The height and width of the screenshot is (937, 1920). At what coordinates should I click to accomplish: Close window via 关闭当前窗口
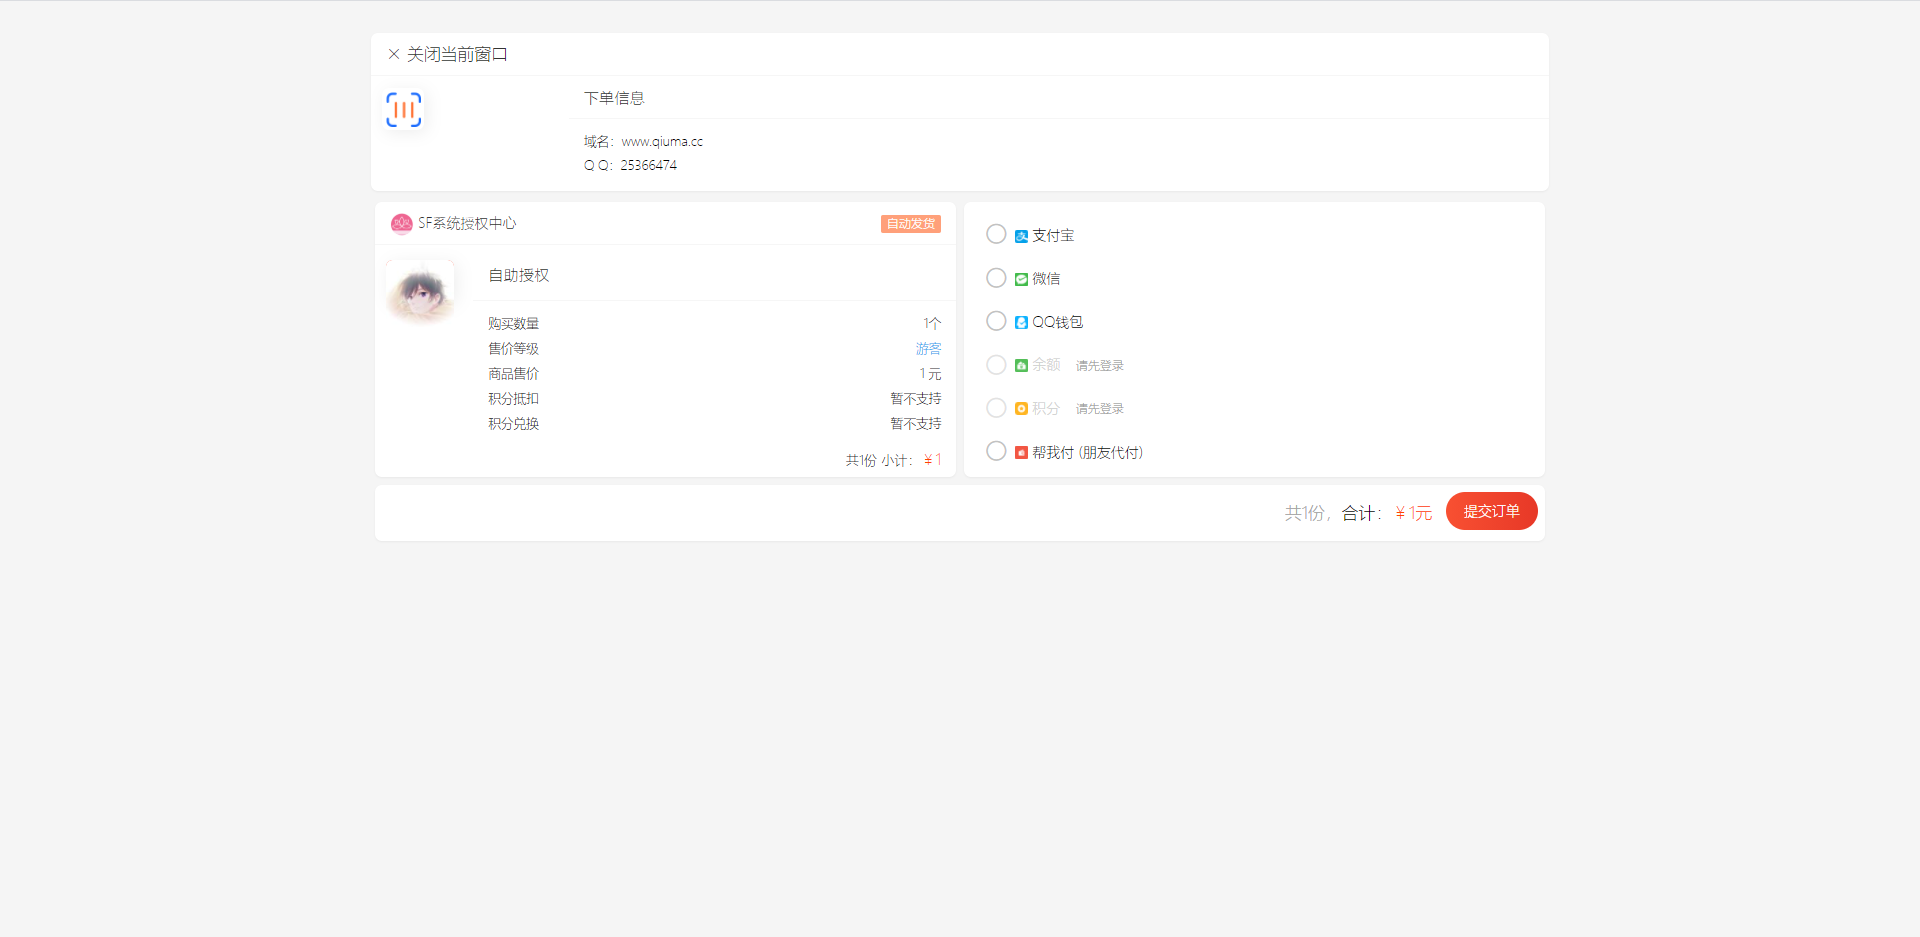(448, 54)
